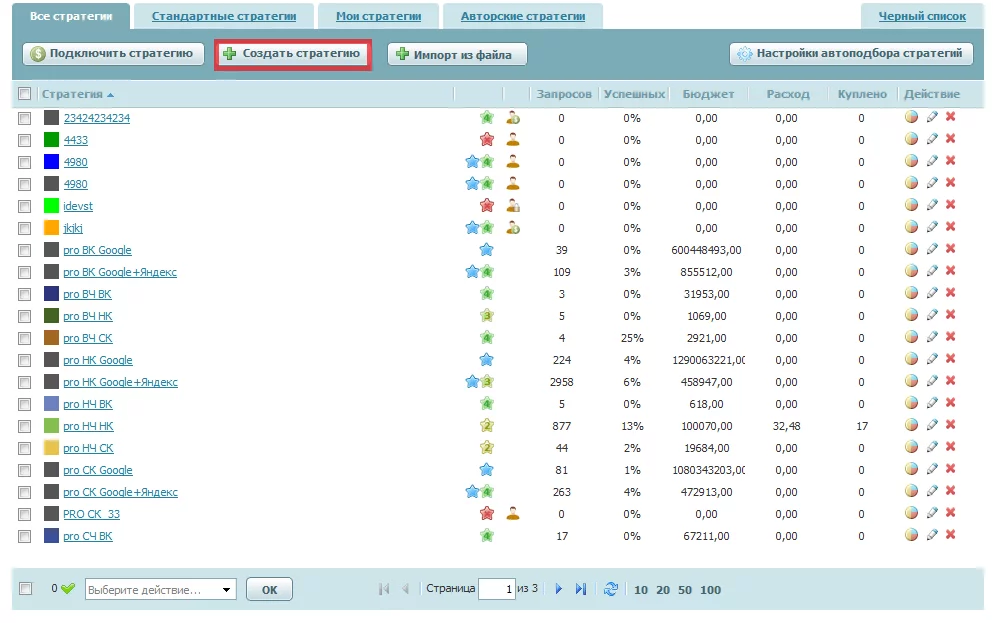Open the Мои стратегии tab
Viewport: 993px width, 623px height.
(378, 16)
